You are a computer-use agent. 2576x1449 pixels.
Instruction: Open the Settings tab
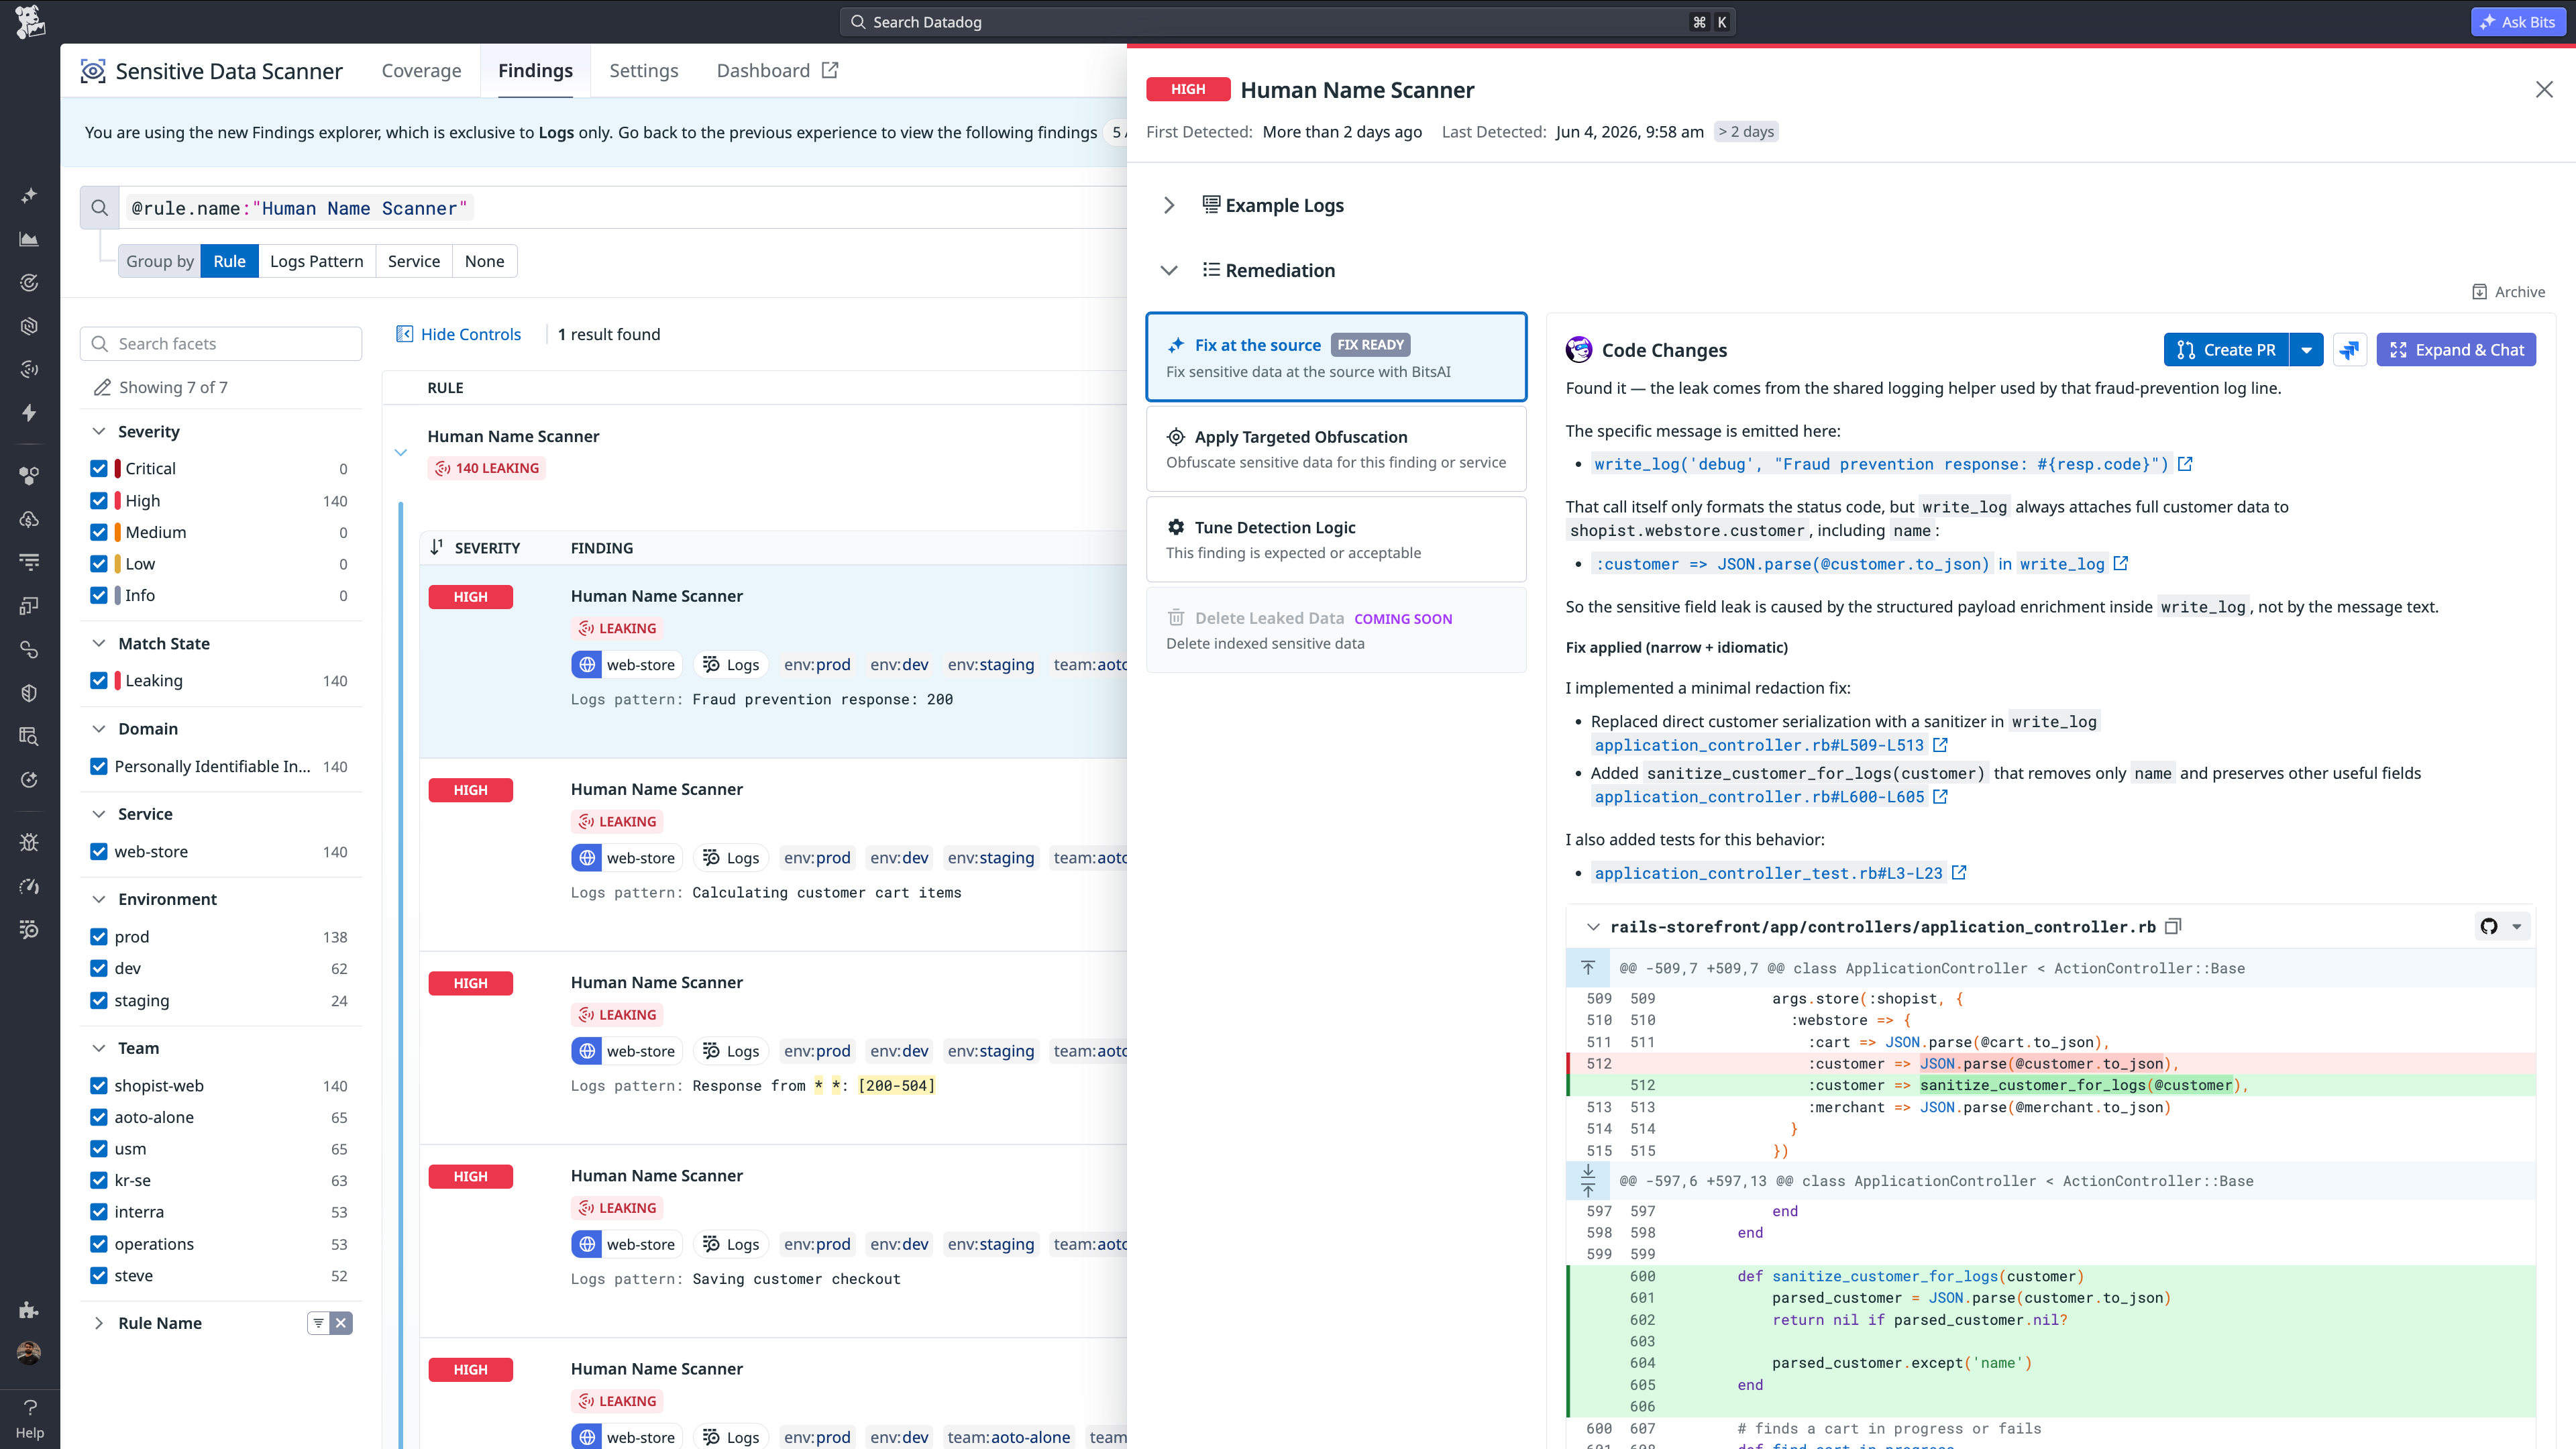[644, 70]
